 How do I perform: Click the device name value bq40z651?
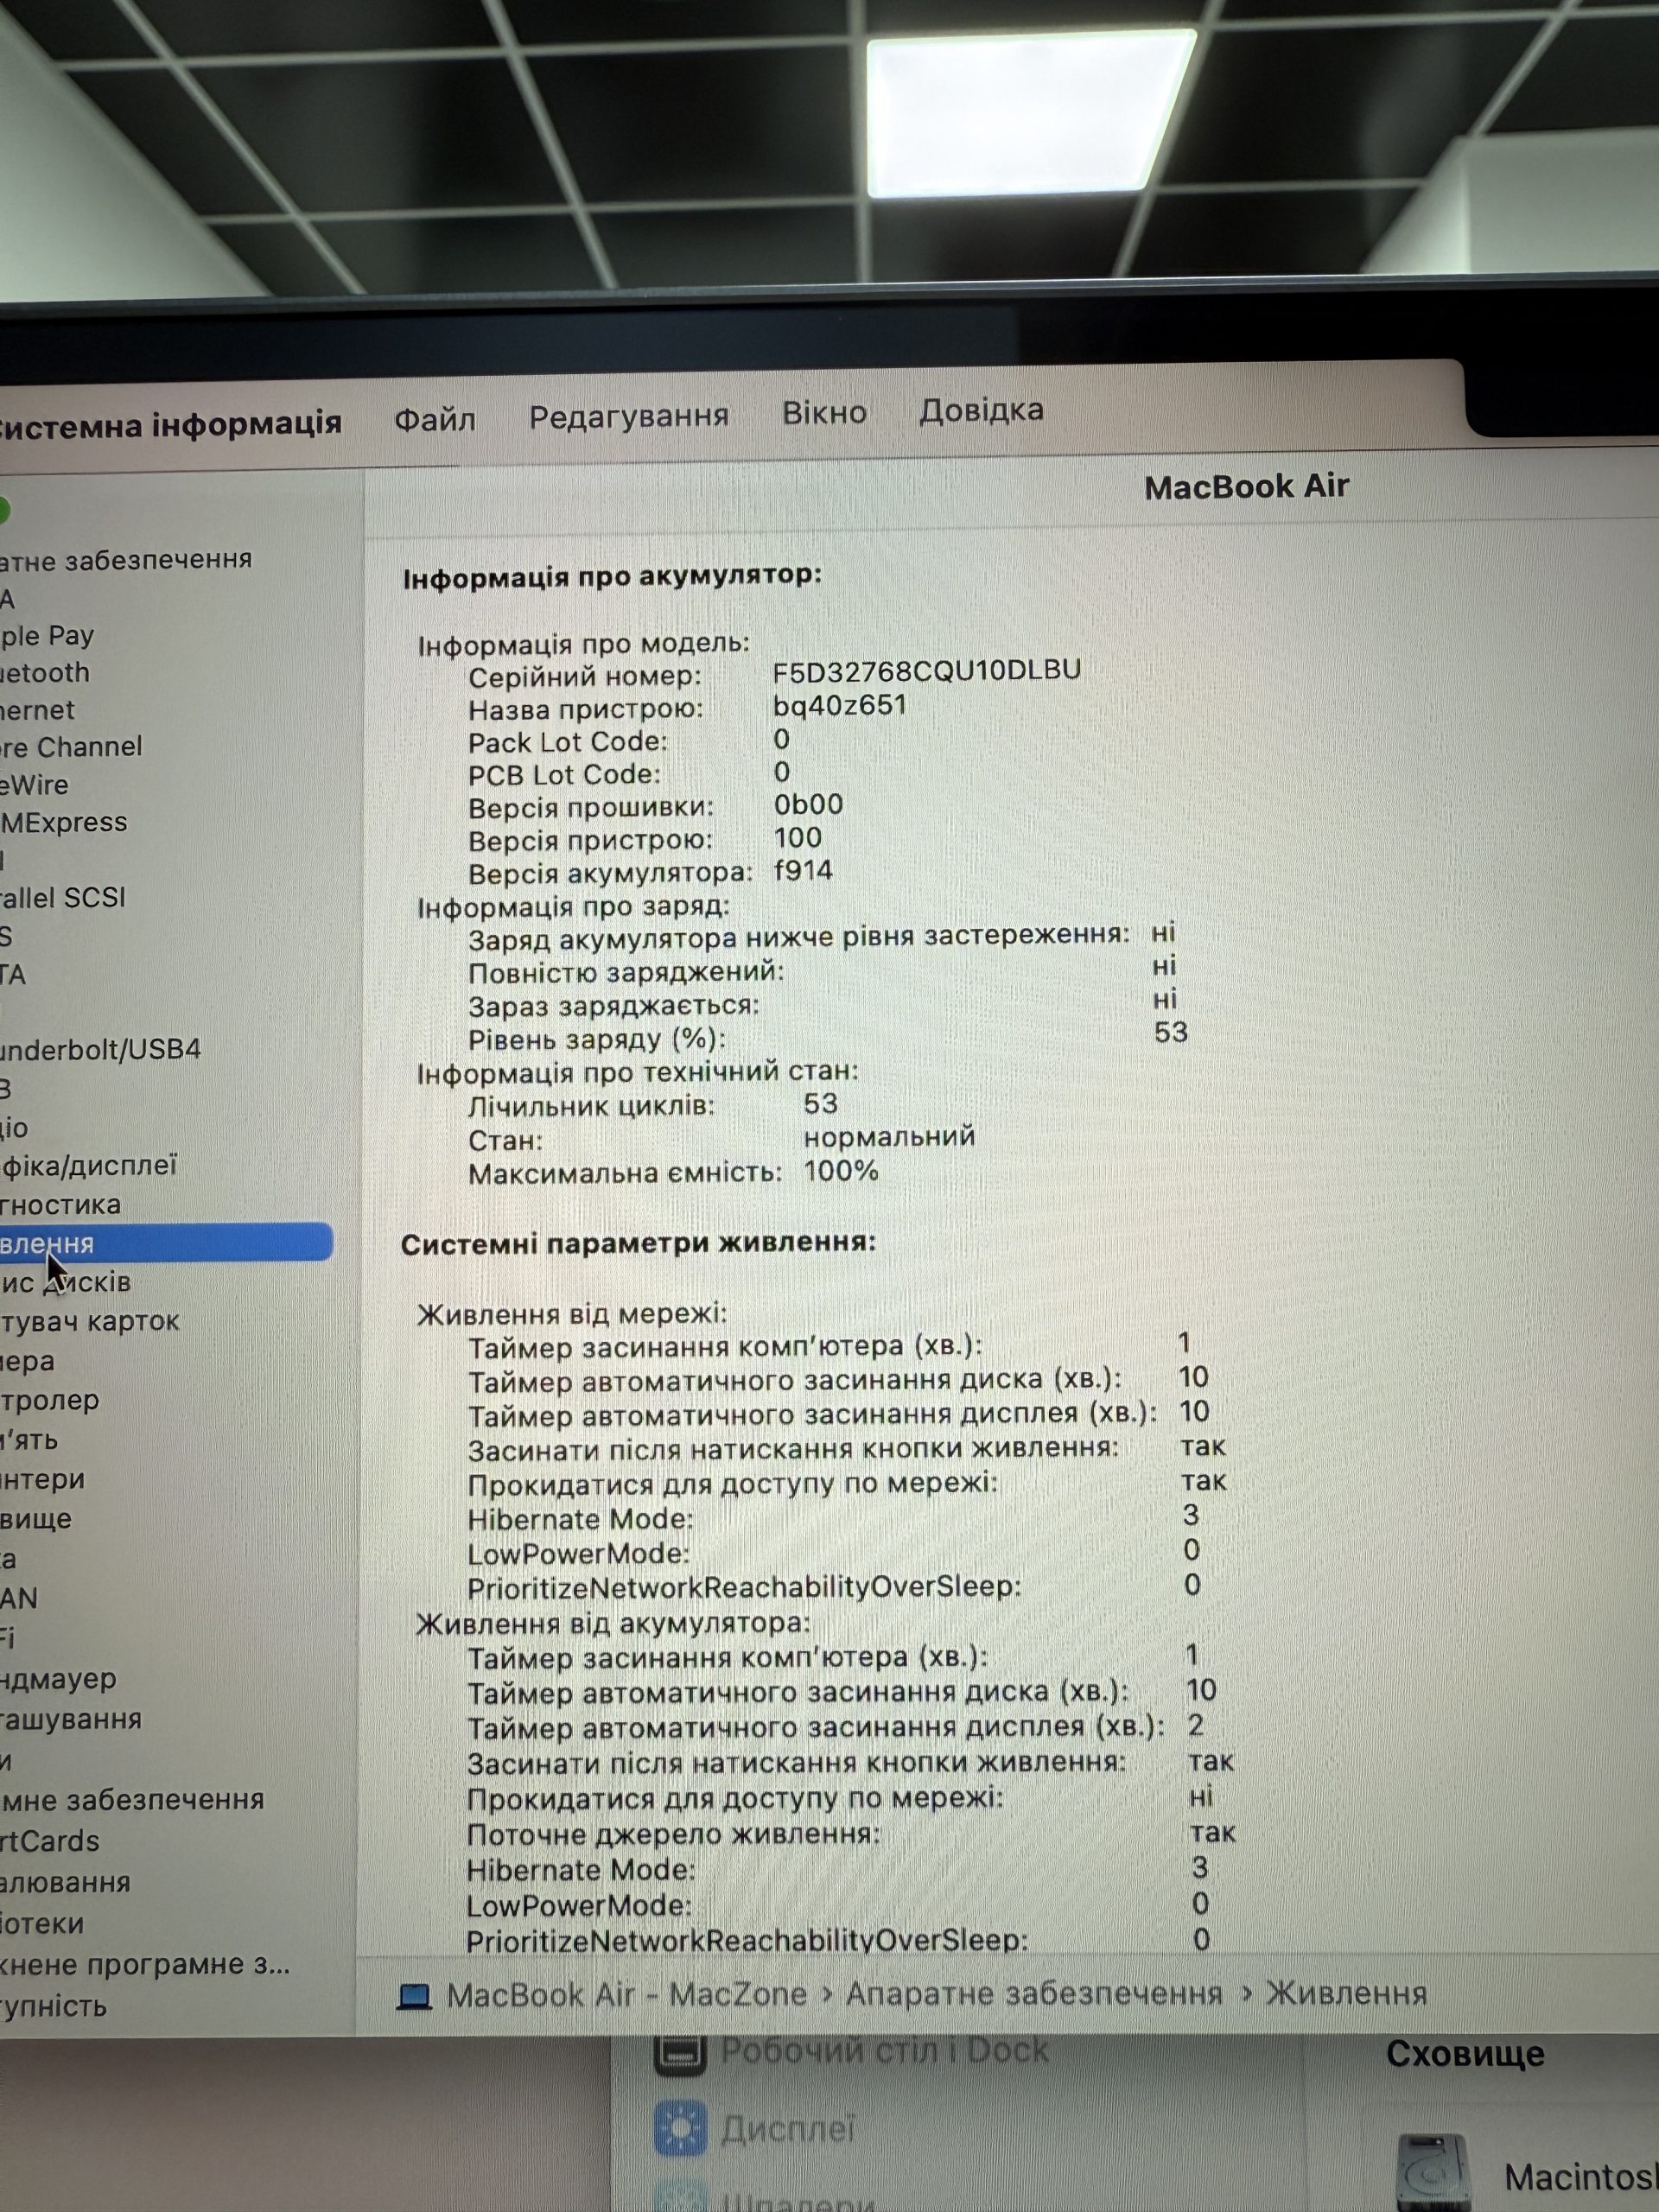pyautogui.click(x=840, y=705)
